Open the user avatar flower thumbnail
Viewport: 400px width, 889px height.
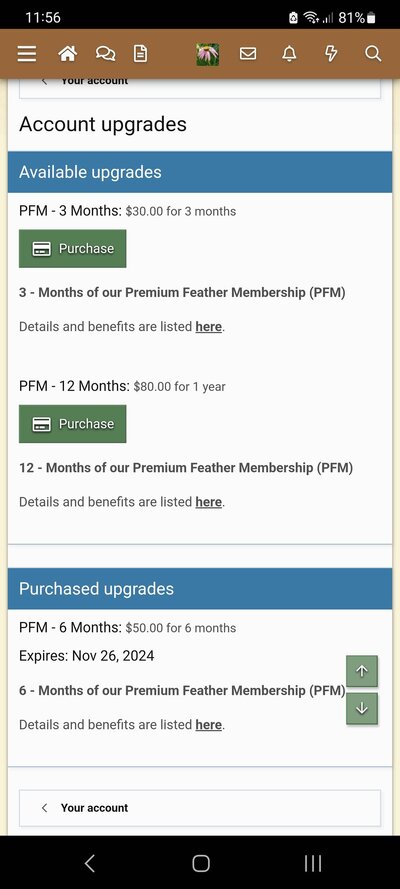(x=208, y=54)
